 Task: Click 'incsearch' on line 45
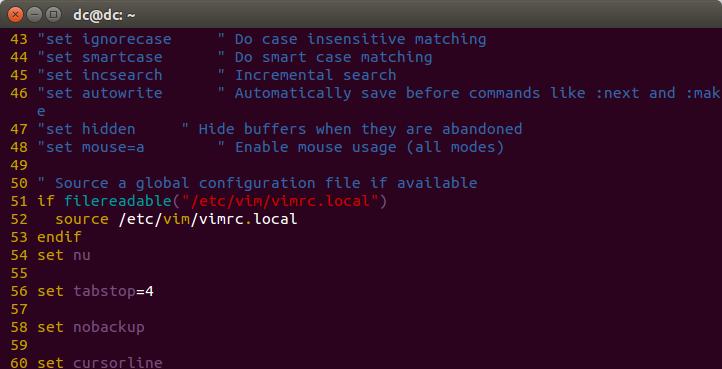point(122,75)
